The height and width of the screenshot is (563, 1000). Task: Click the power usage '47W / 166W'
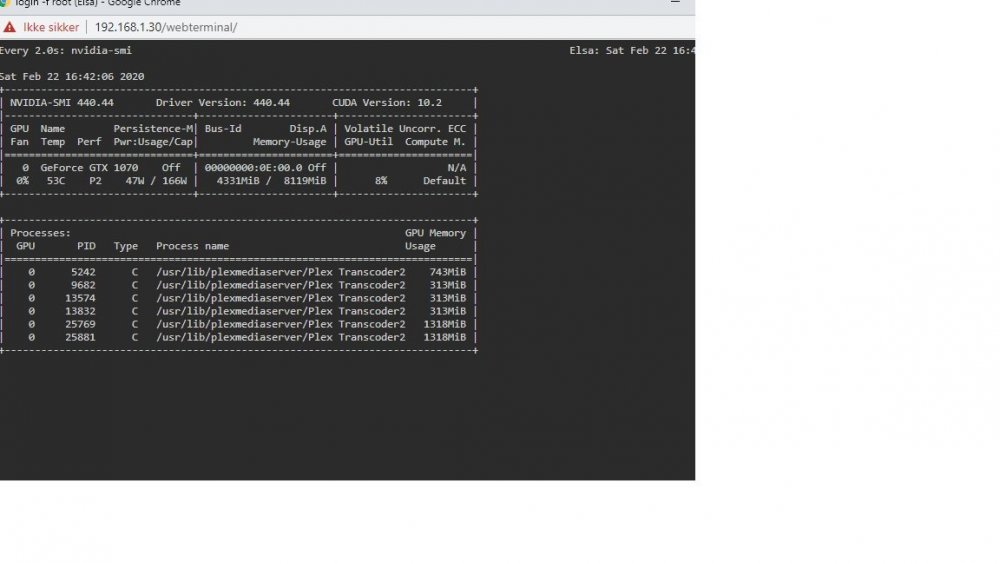point(156,181)
